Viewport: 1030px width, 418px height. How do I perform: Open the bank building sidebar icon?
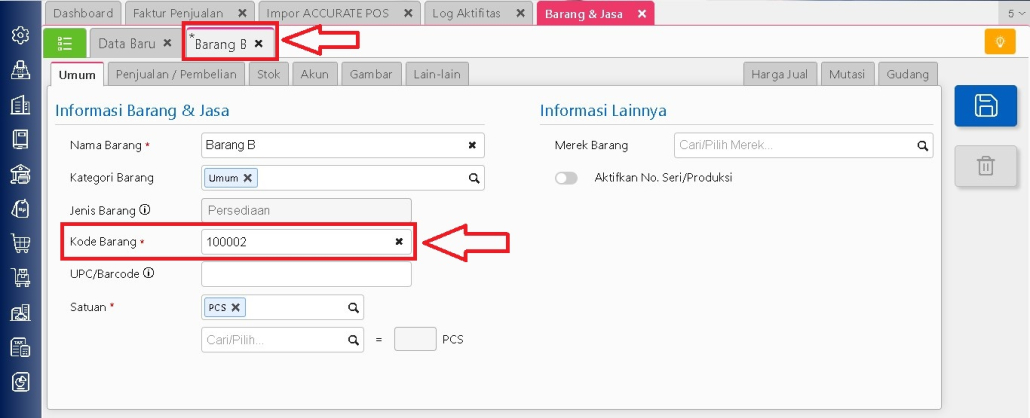click(x=19, y=174)
